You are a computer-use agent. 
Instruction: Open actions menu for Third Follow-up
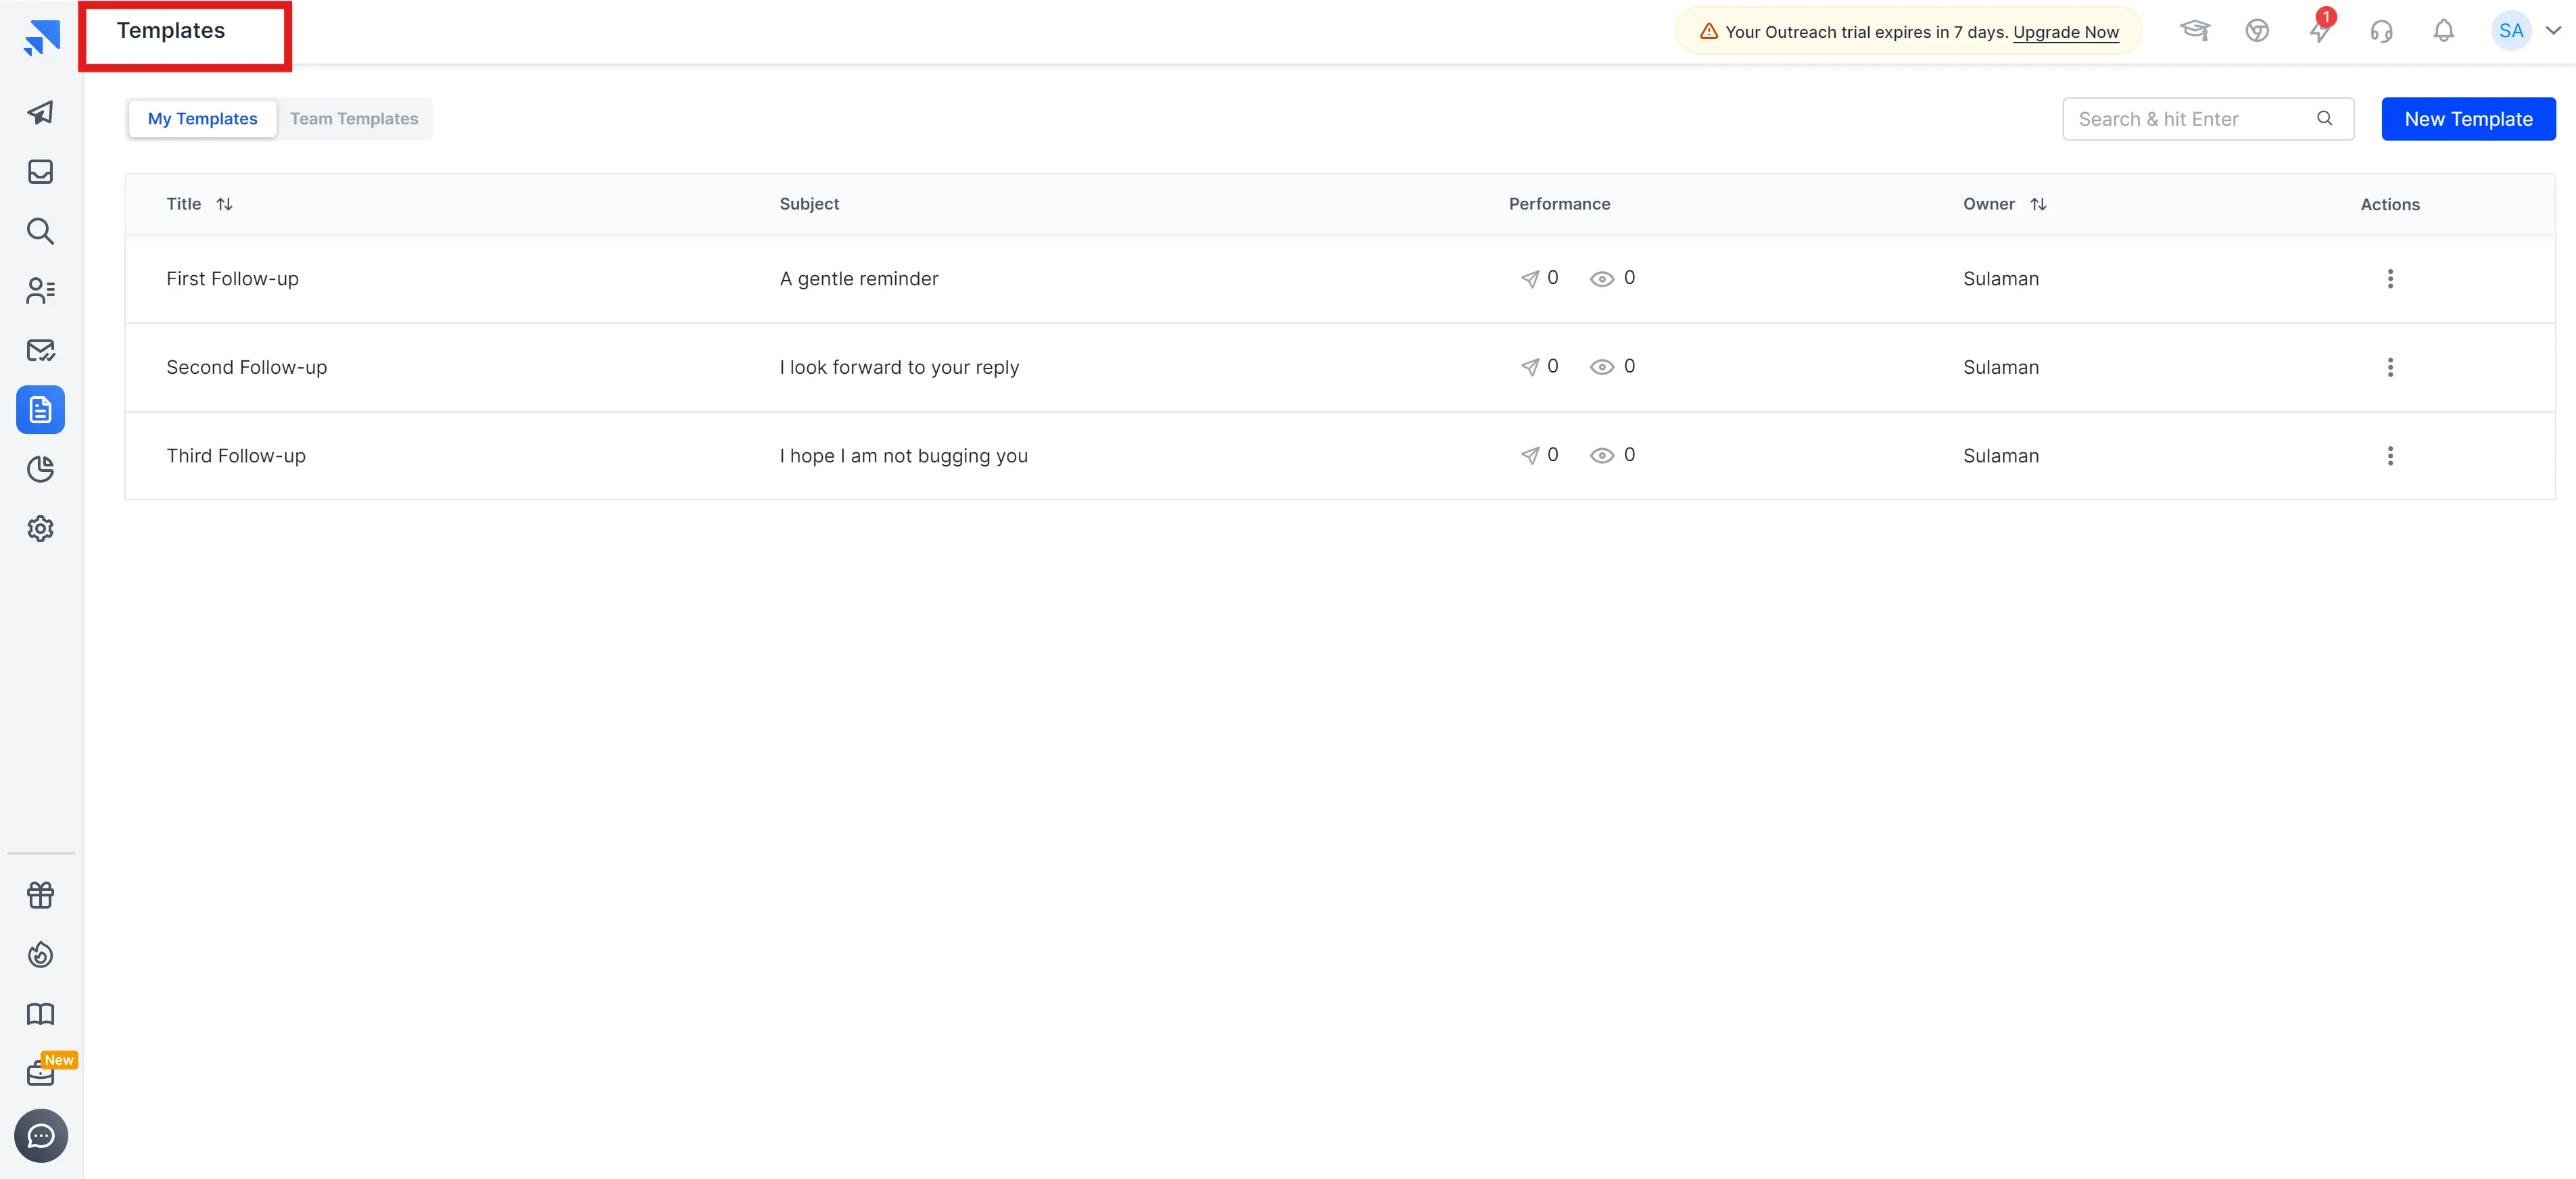click(2390, 456)
